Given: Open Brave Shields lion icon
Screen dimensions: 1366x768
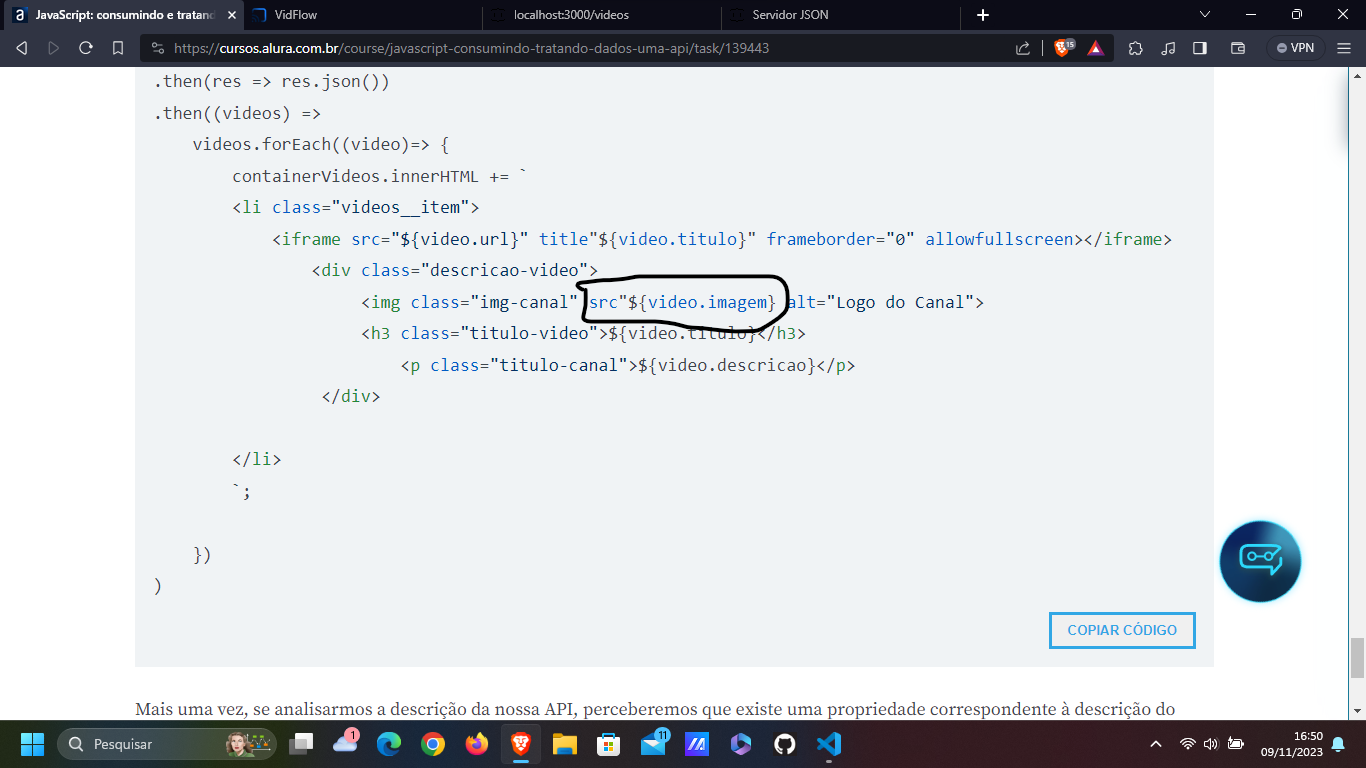Looking at the screenshot, I should 1064,47.
